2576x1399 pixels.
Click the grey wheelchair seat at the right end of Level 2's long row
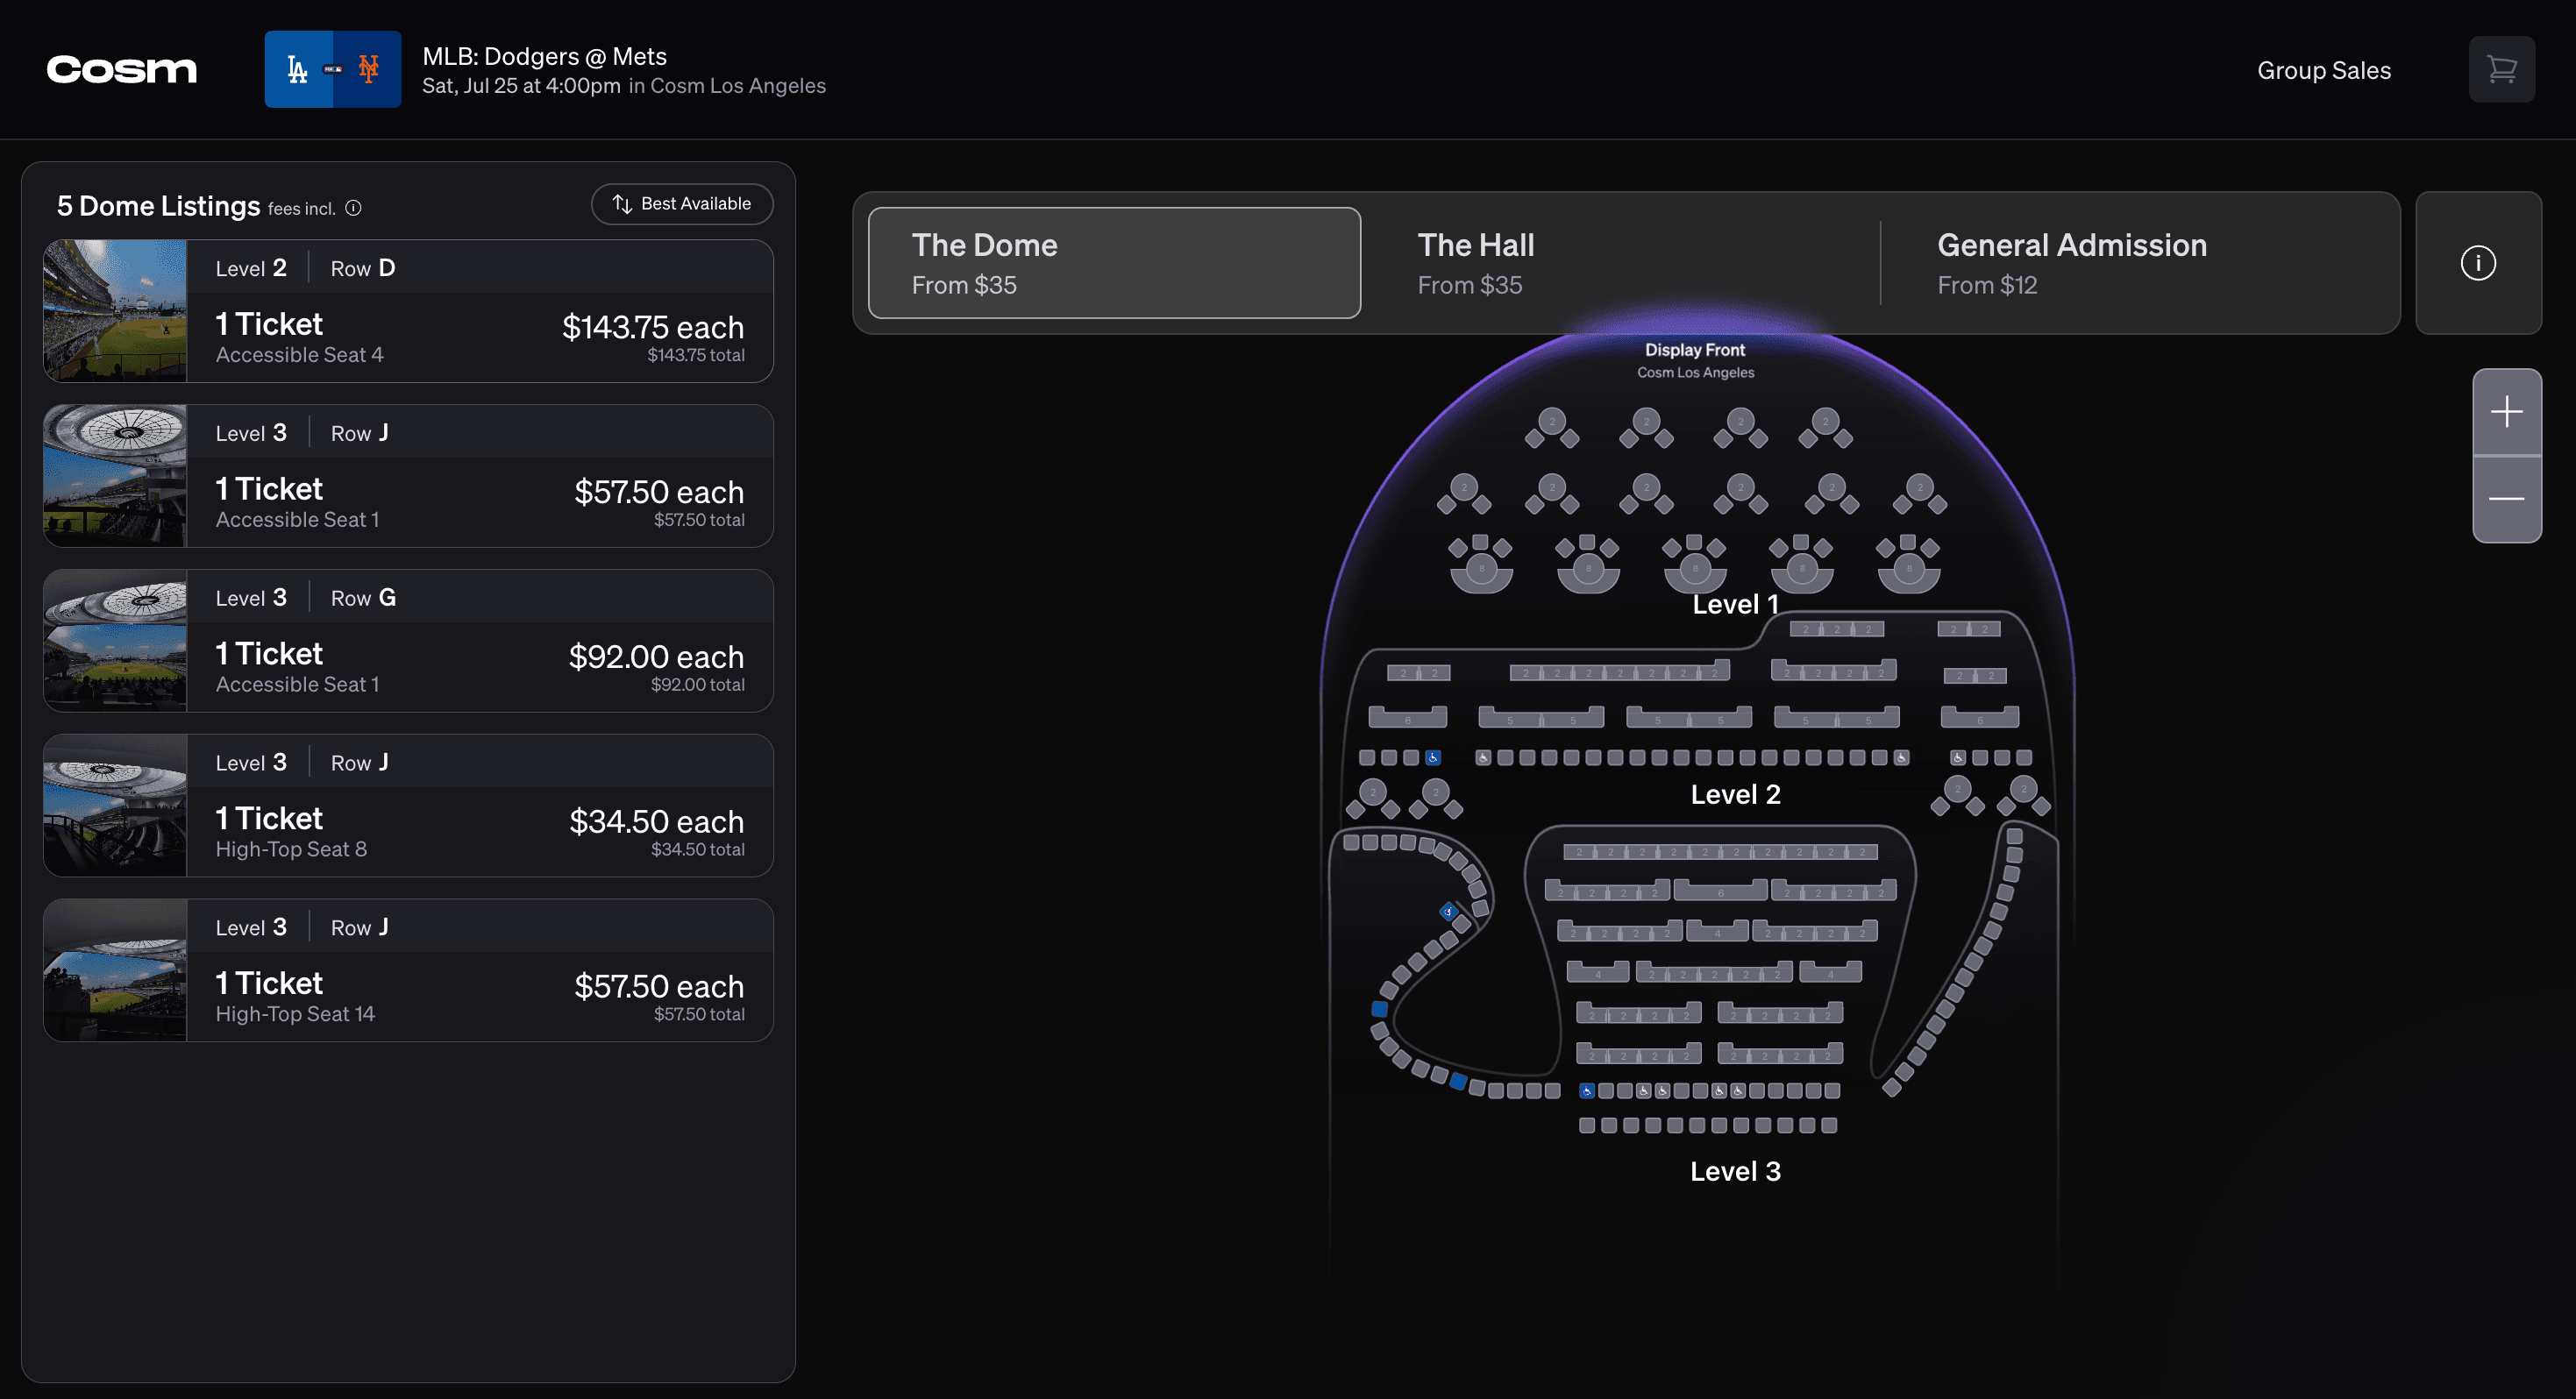[x=1901, y=757]
